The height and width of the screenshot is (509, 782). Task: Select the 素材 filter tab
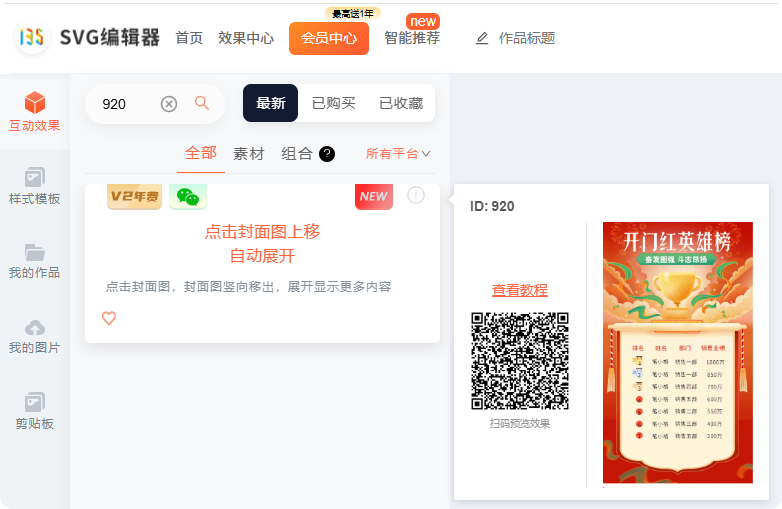pos(248,154)
